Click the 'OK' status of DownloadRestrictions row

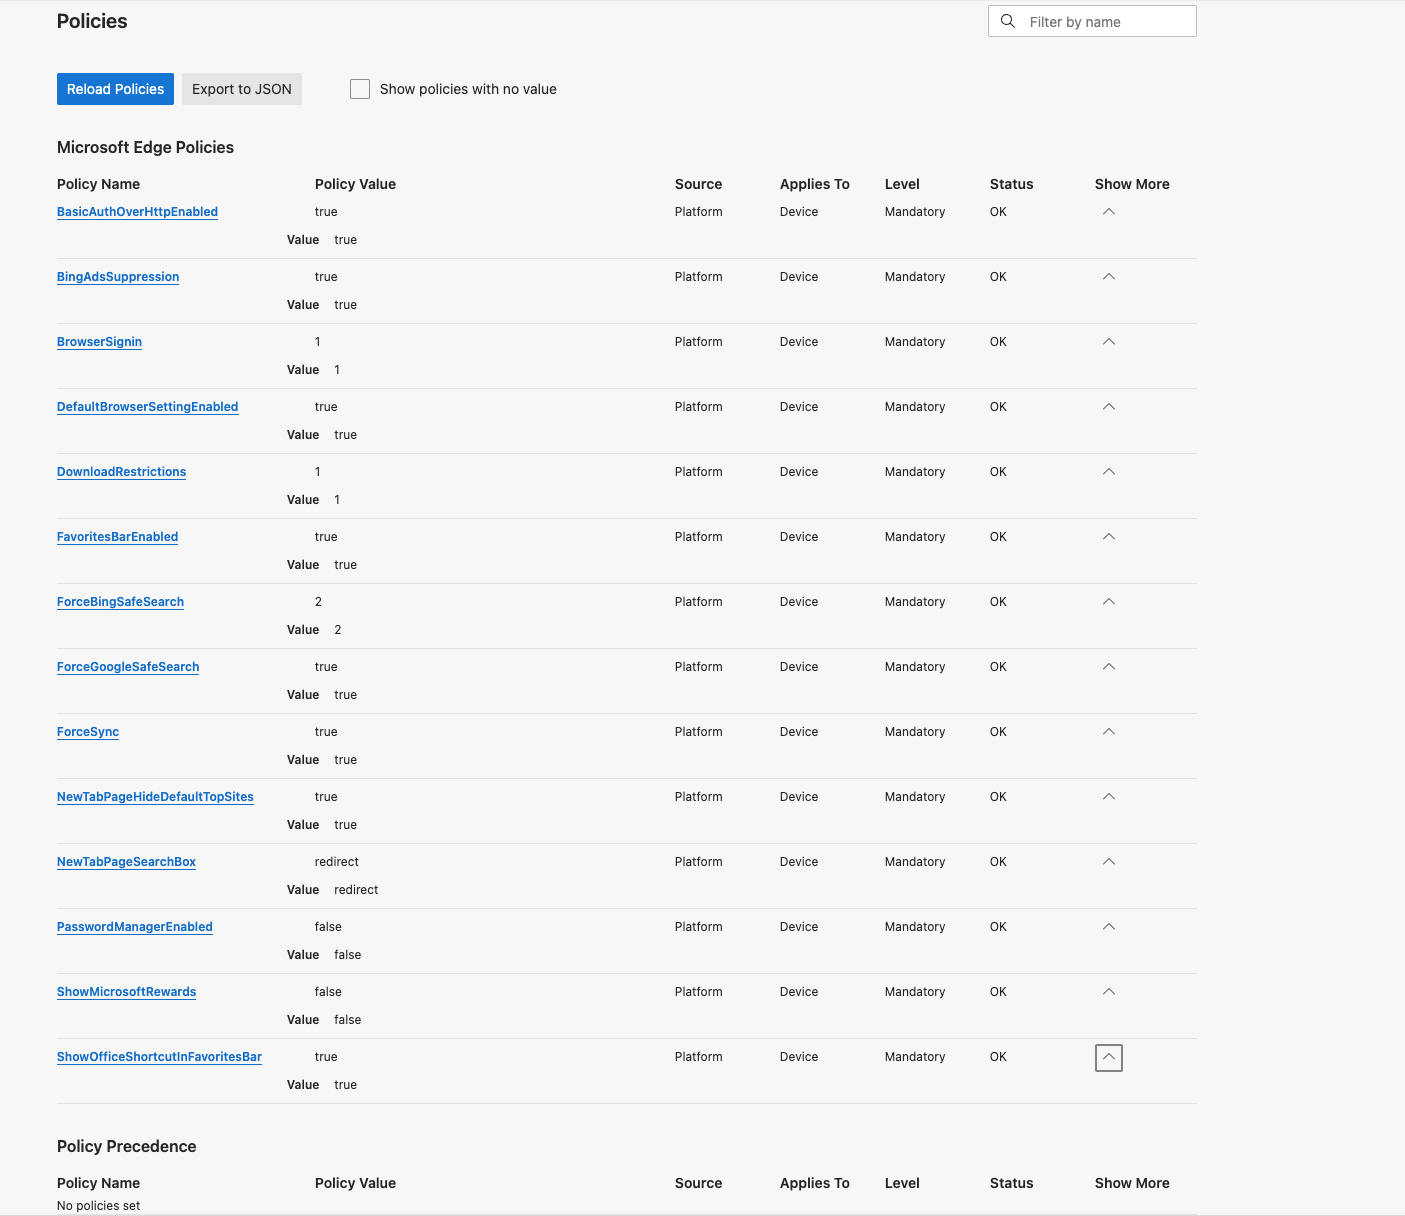click(998, 472)
